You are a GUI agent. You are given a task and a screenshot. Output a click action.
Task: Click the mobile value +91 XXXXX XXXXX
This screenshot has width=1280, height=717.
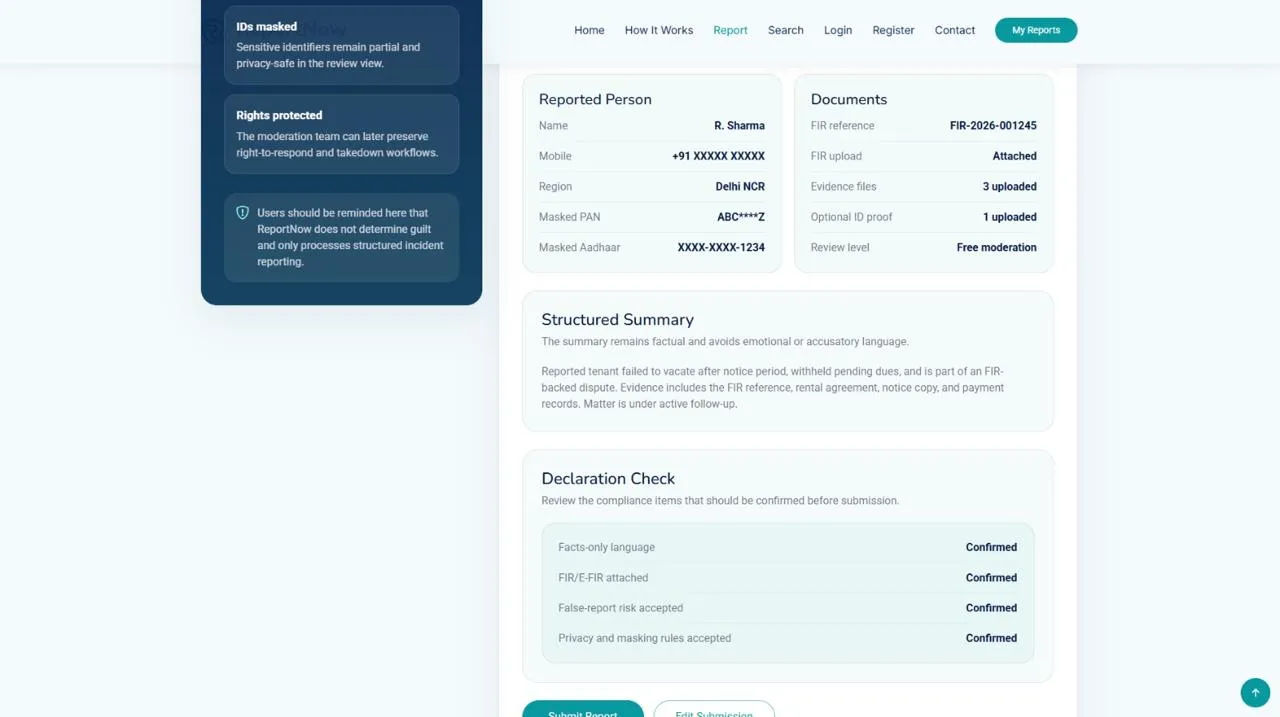click(718, 156)
